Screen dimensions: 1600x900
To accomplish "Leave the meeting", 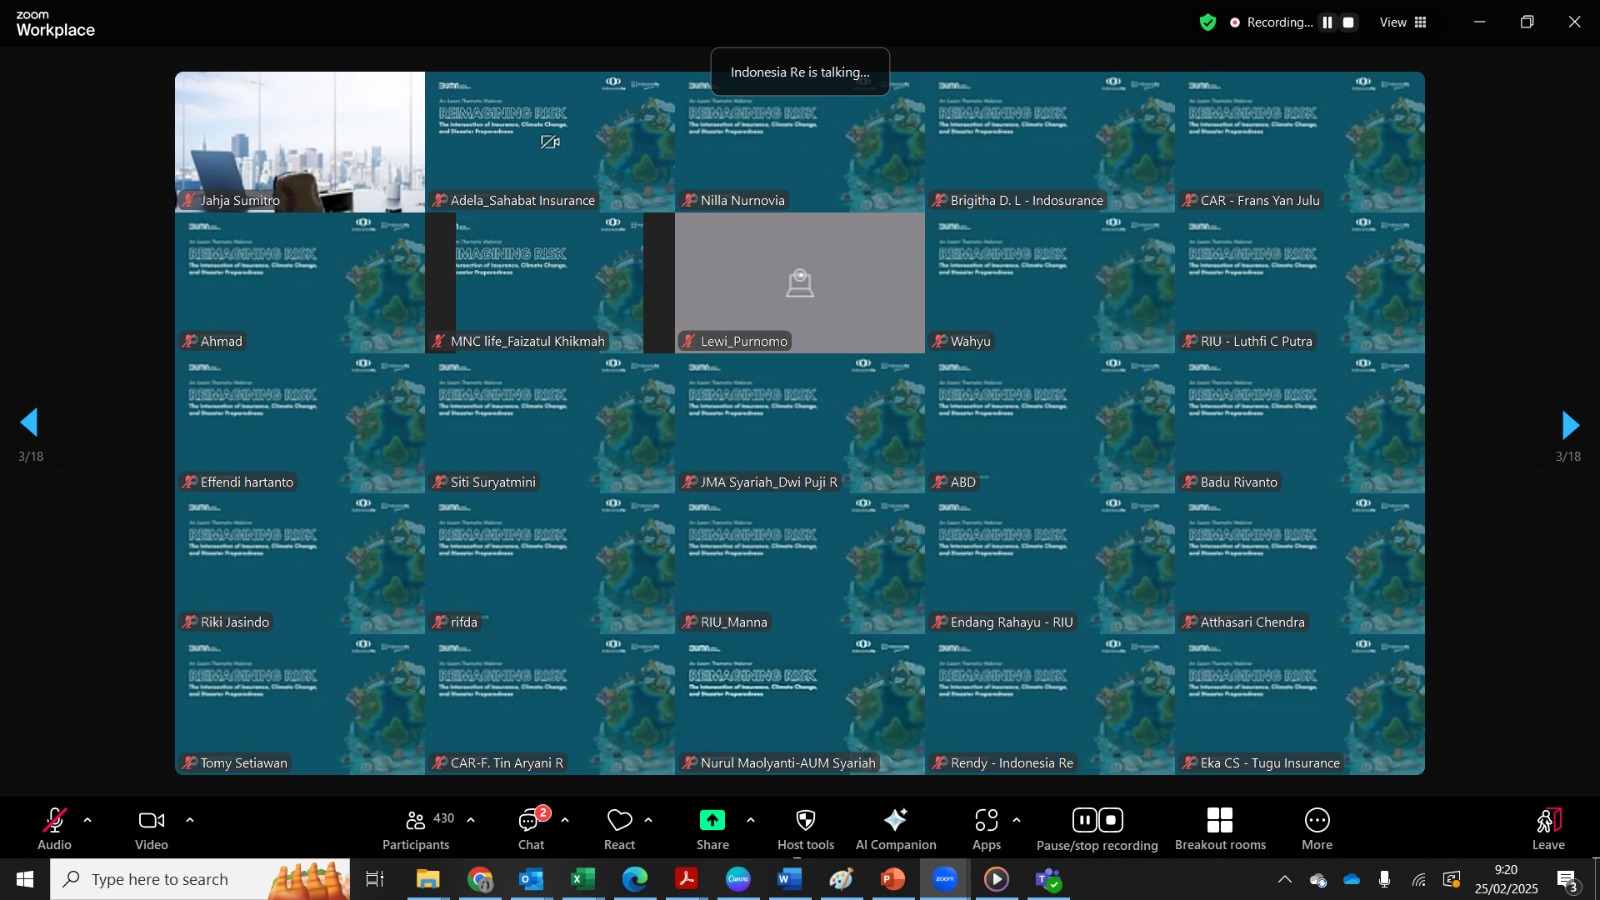I will pos(1548,829).
